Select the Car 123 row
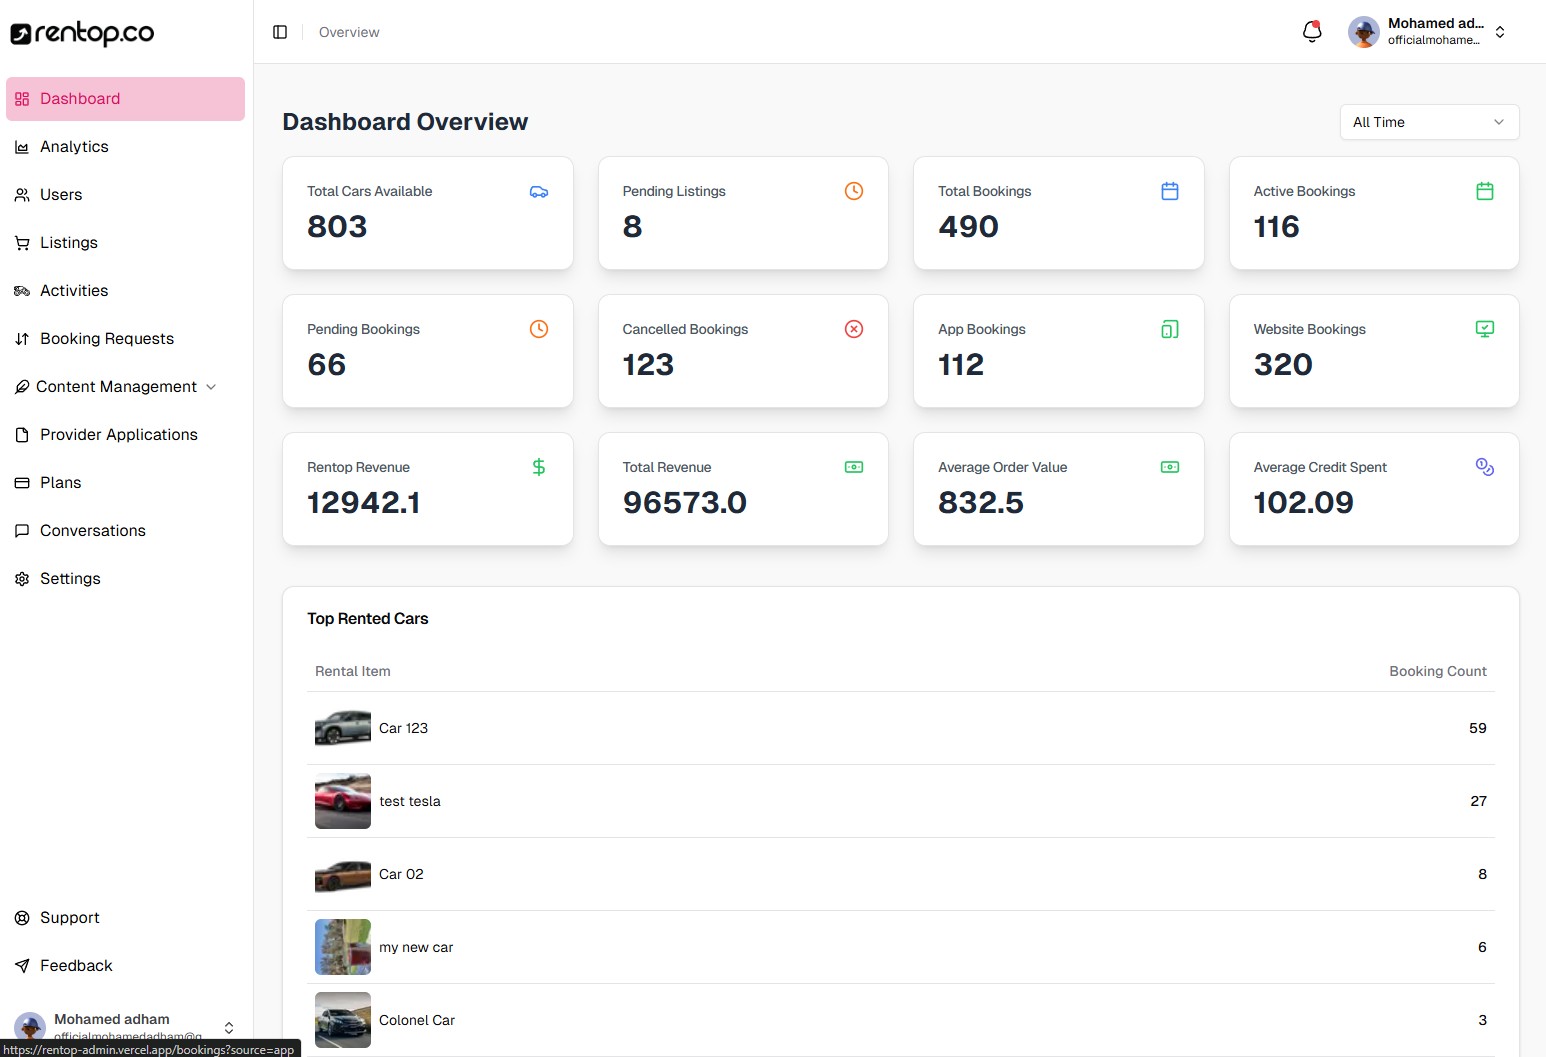Viewport: 1546px width, 1057px height. (x=900, y=728)
